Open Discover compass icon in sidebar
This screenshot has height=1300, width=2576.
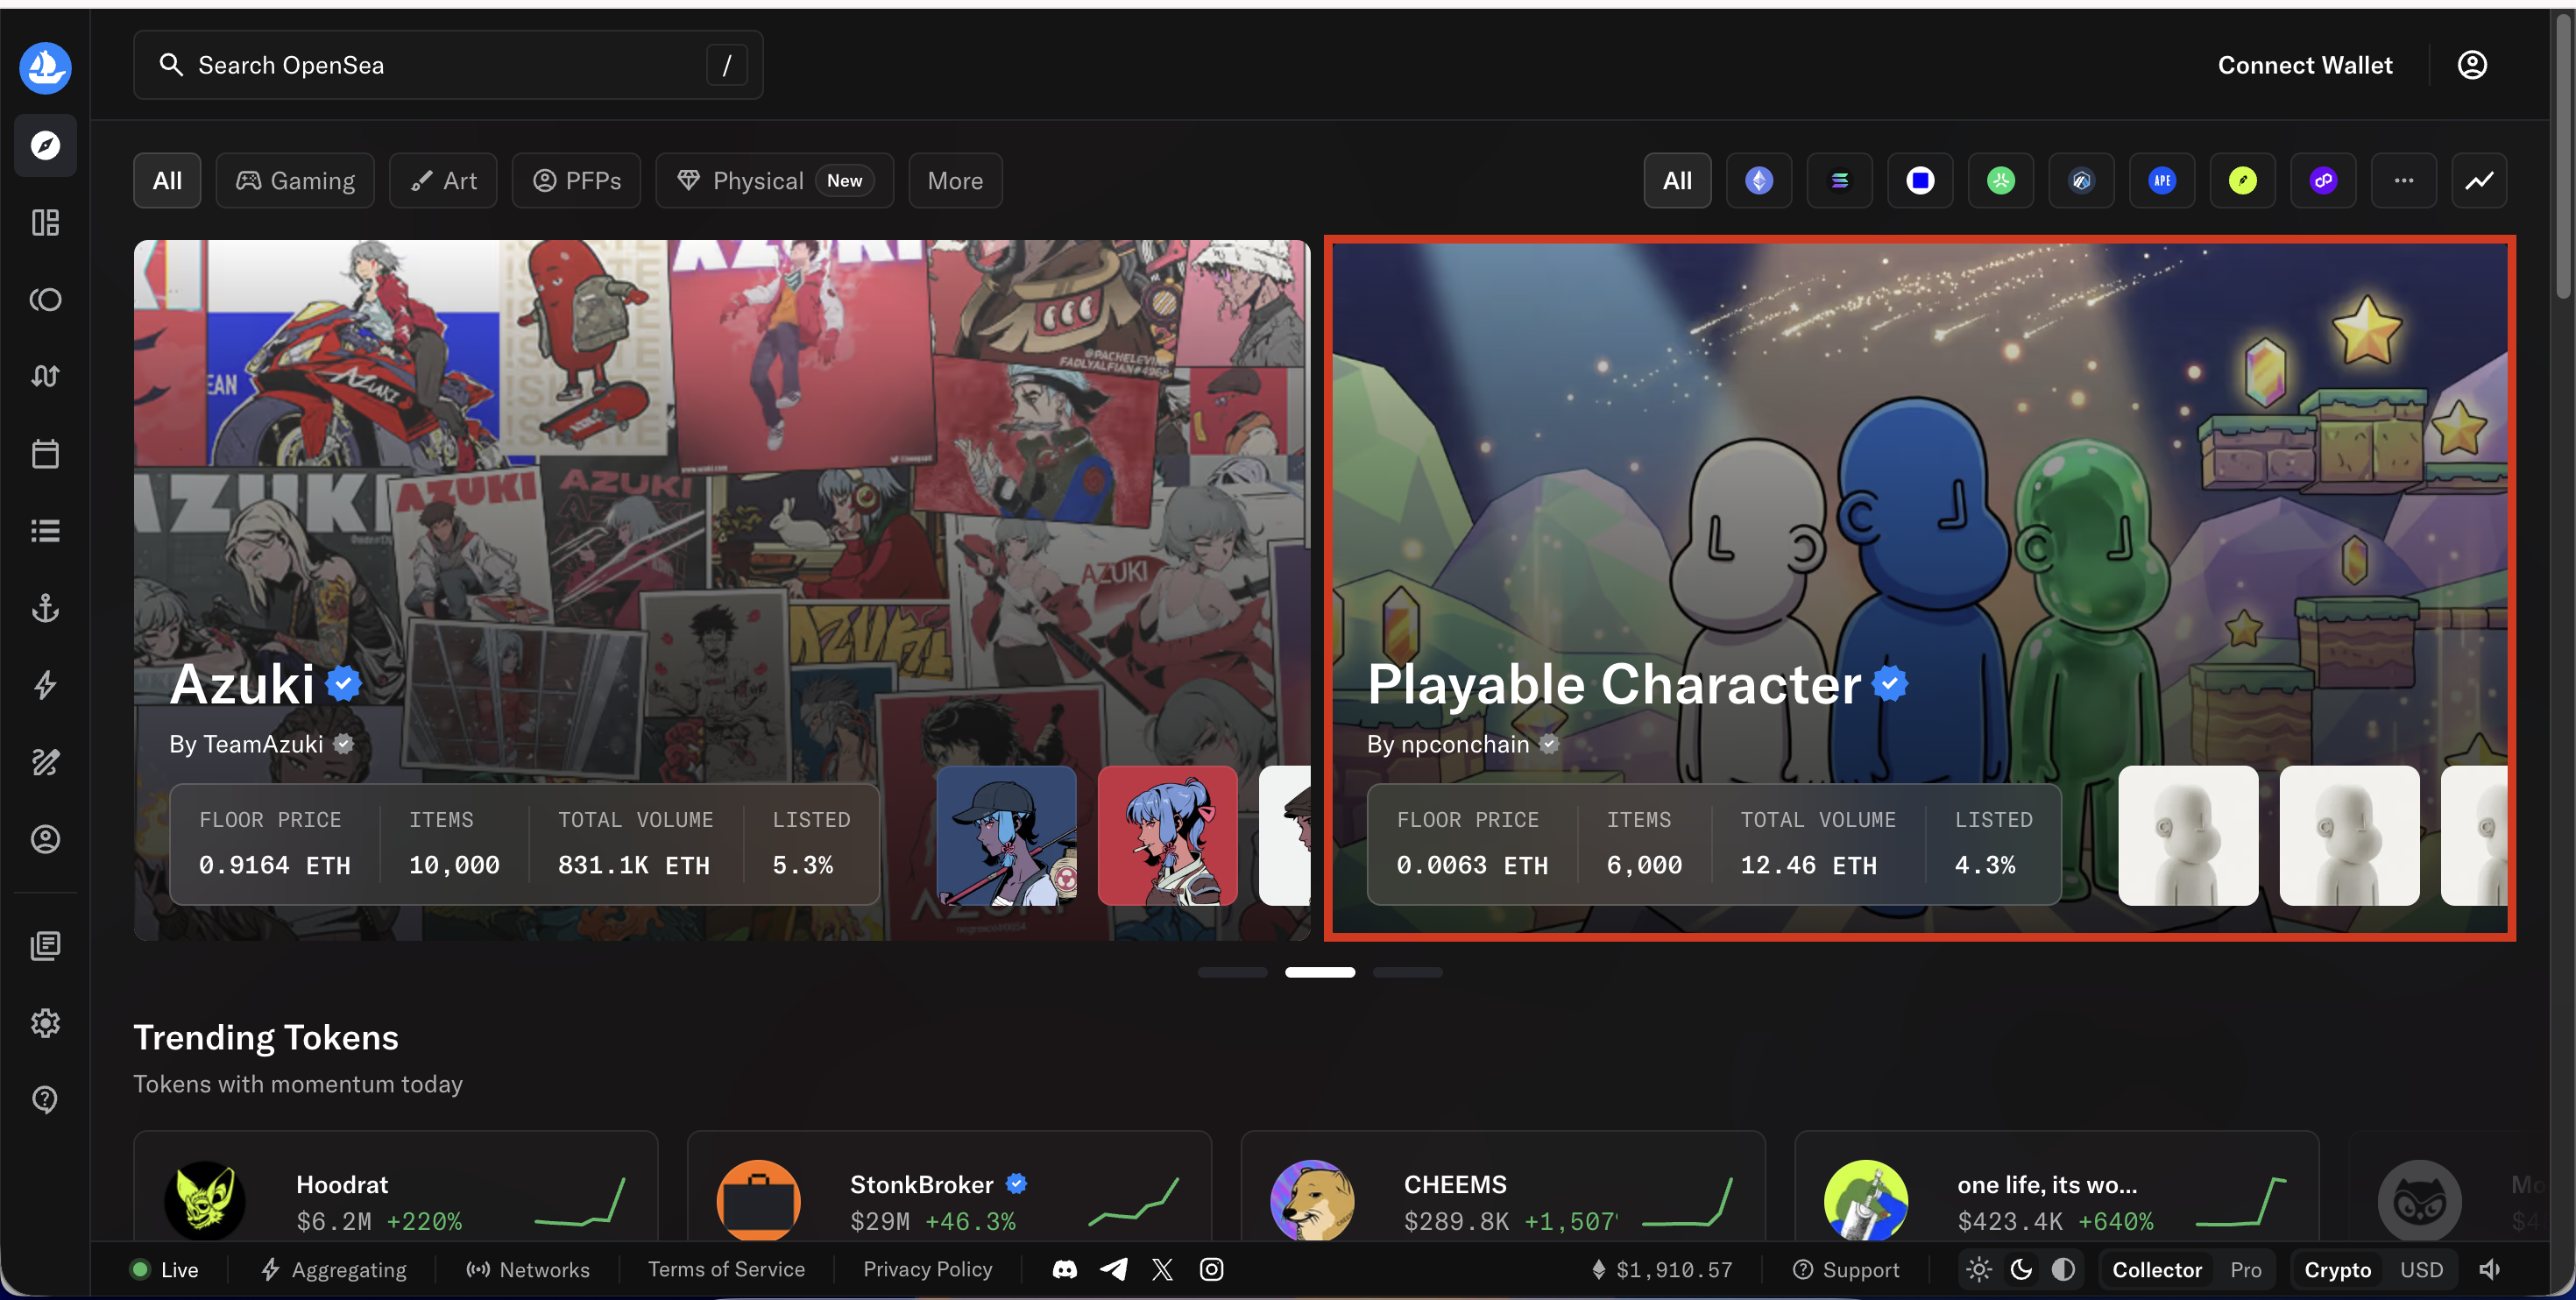click(x=45, y=145)
